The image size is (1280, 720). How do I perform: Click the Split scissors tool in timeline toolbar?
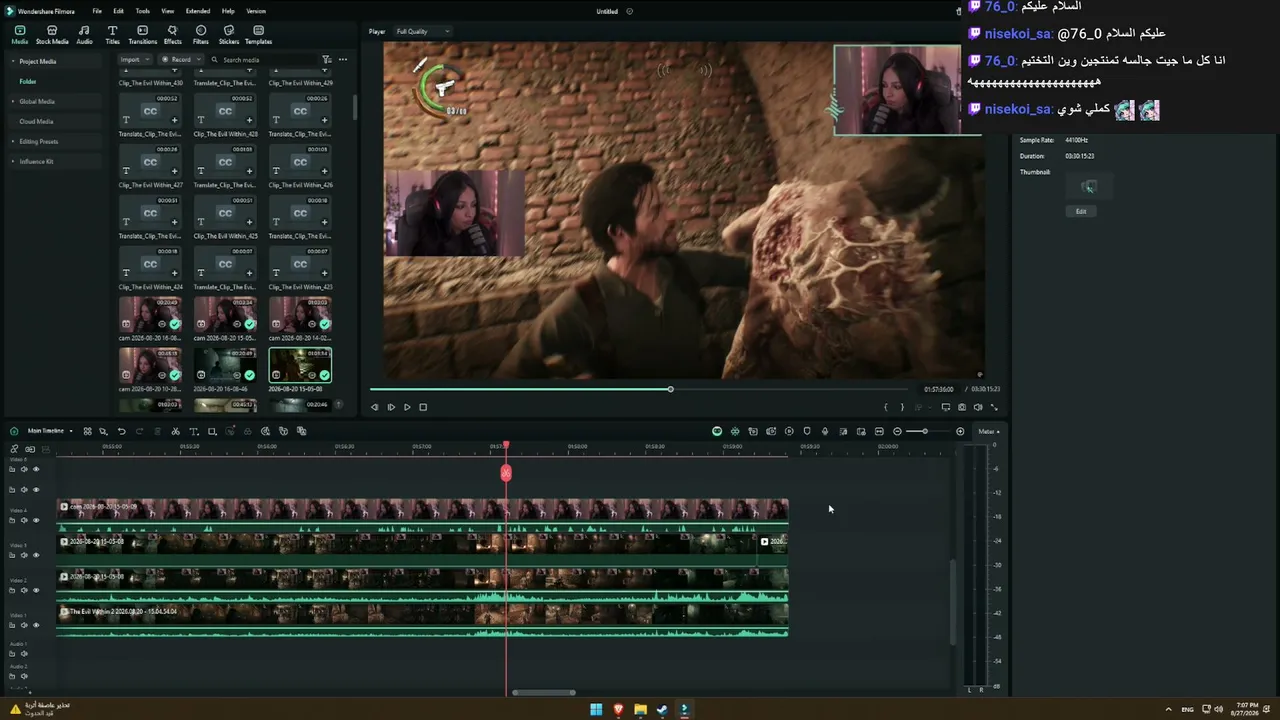pyautogui.click(x=175, y=431)
